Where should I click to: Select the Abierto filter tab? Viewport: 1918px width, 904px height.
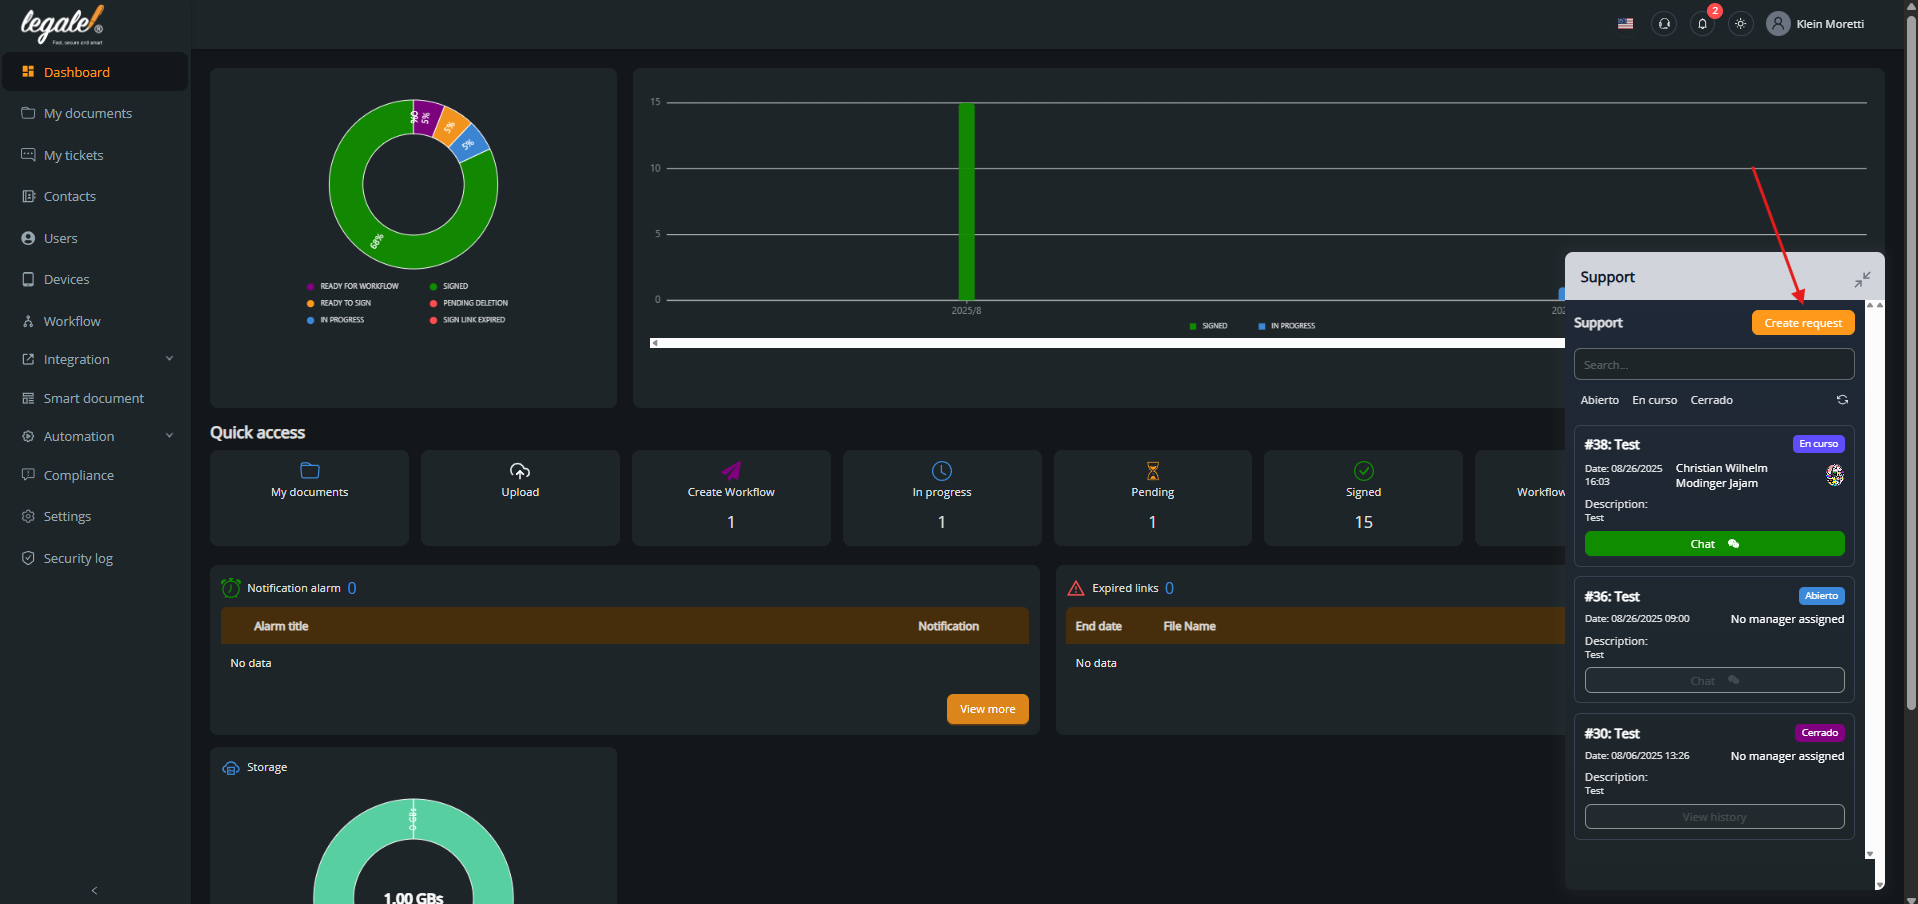click(1600, 400)
